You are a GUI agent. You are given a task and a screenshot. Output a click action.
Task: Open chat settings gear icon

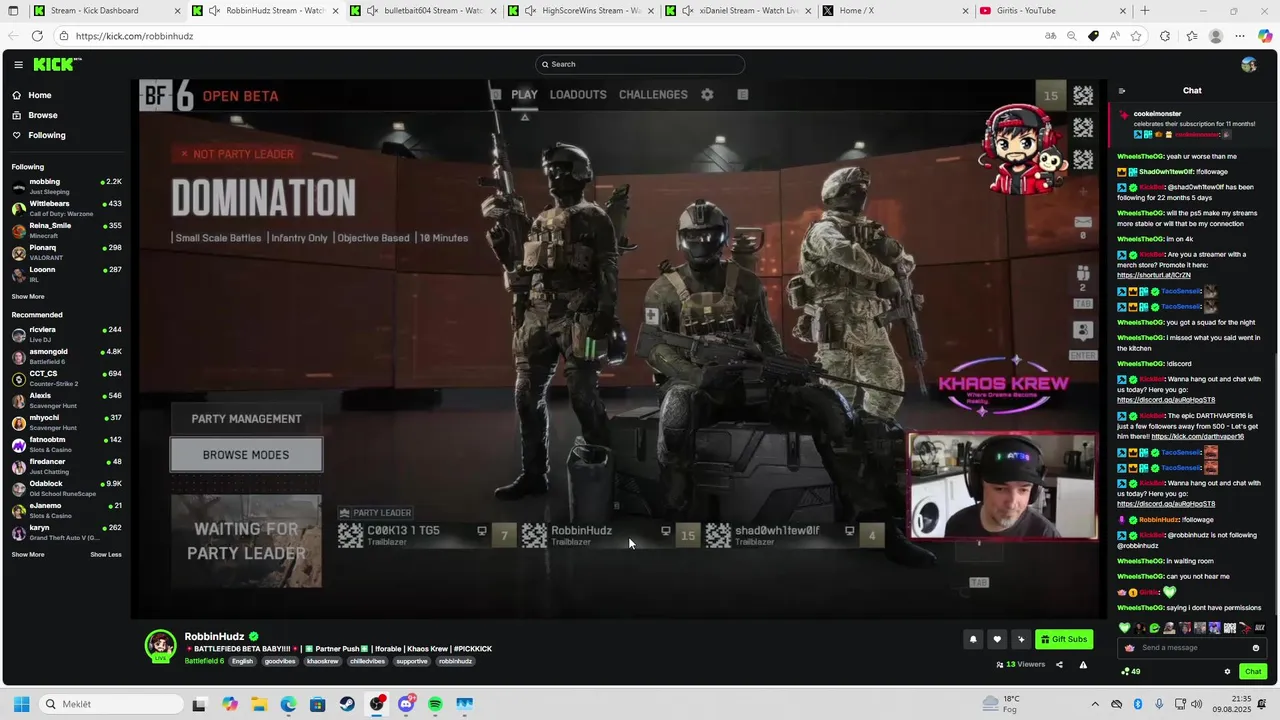tap(1227, 671)
